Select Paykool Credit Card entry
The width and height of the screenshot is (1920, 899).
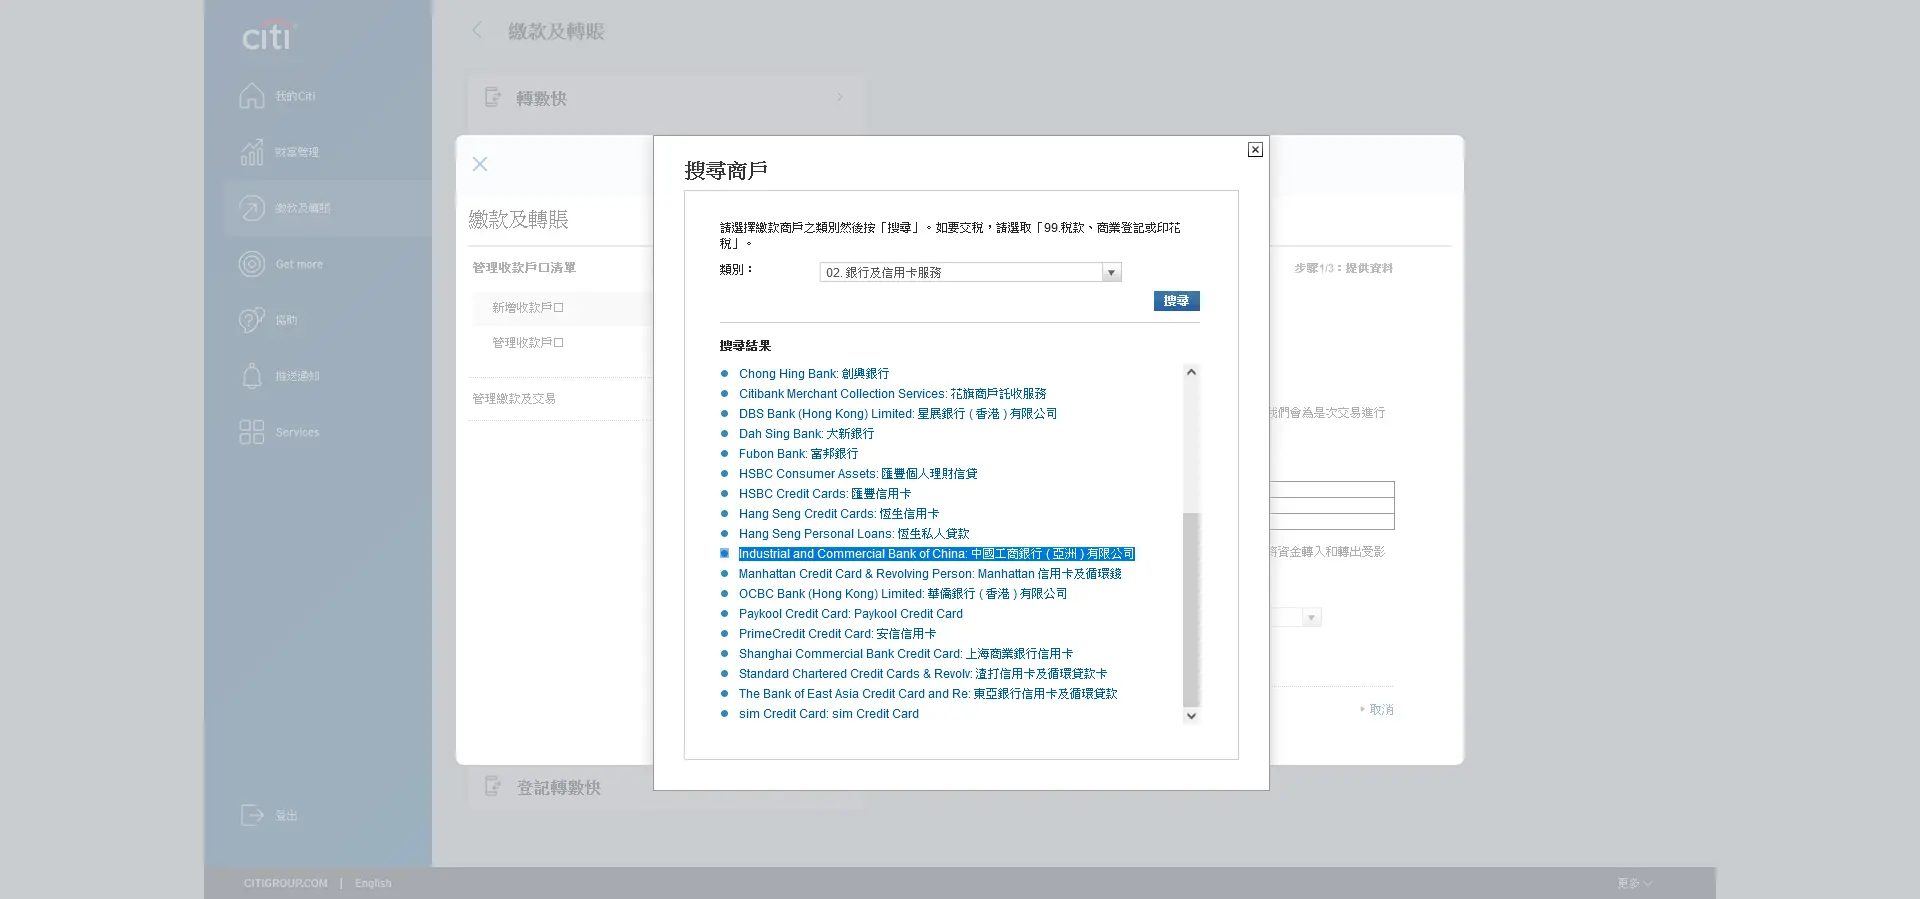851,614
